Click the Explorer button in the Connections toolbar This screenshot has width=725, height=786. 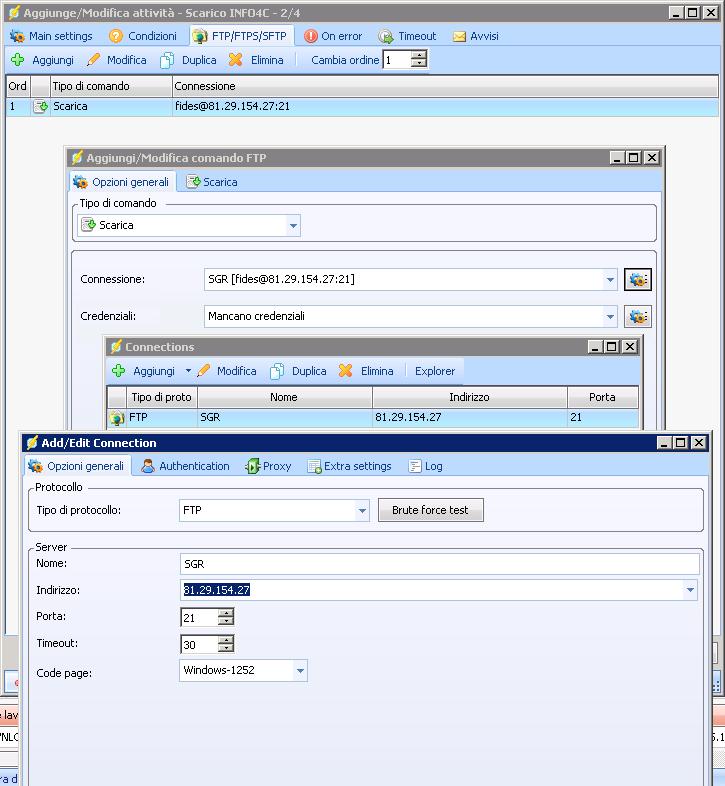[435, 371]
